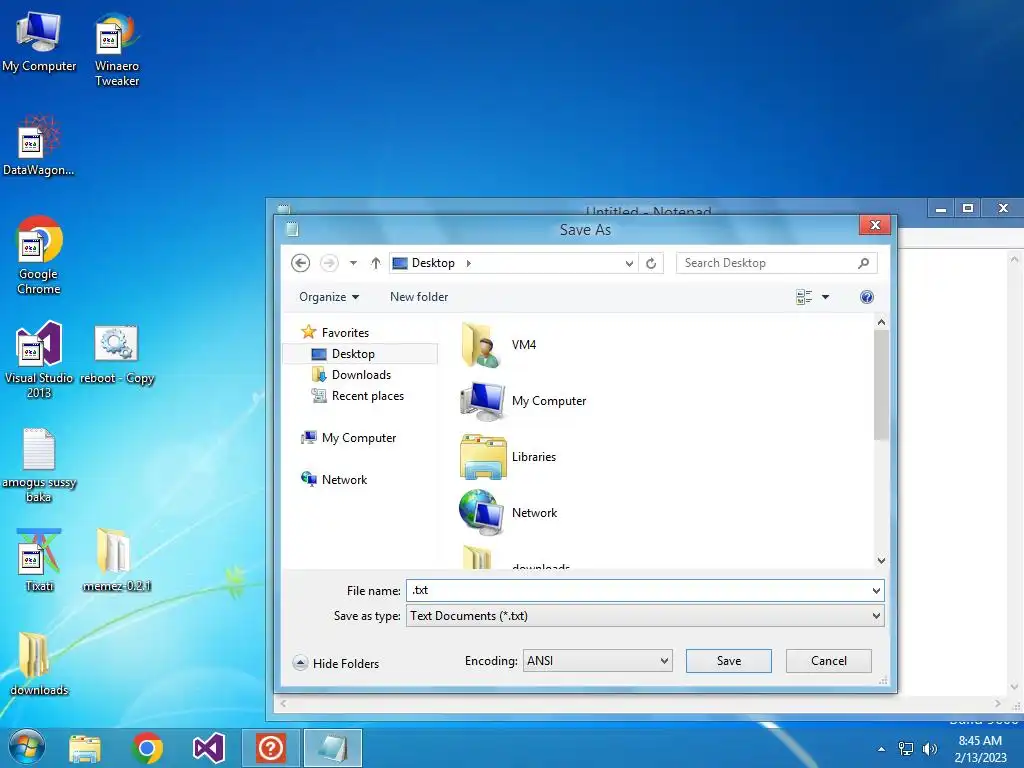Open recent locations dropdown arrow

(x=353, y=263)
